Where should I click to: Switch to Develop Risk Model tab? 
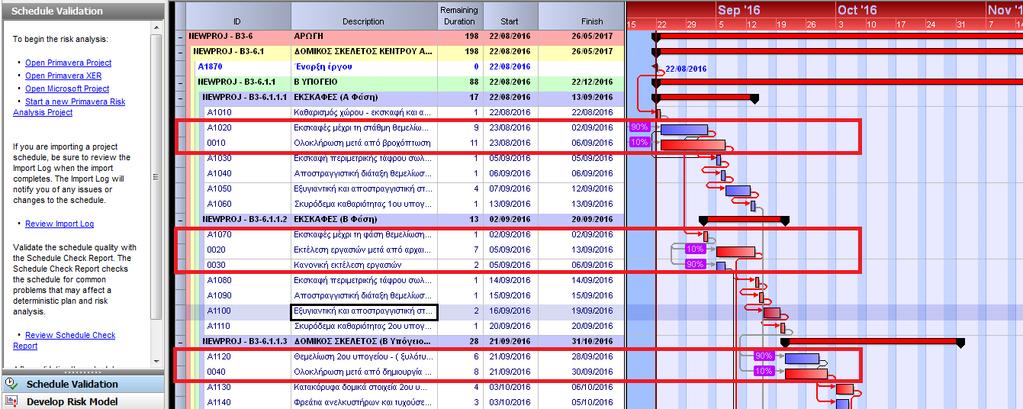(82, 401)
